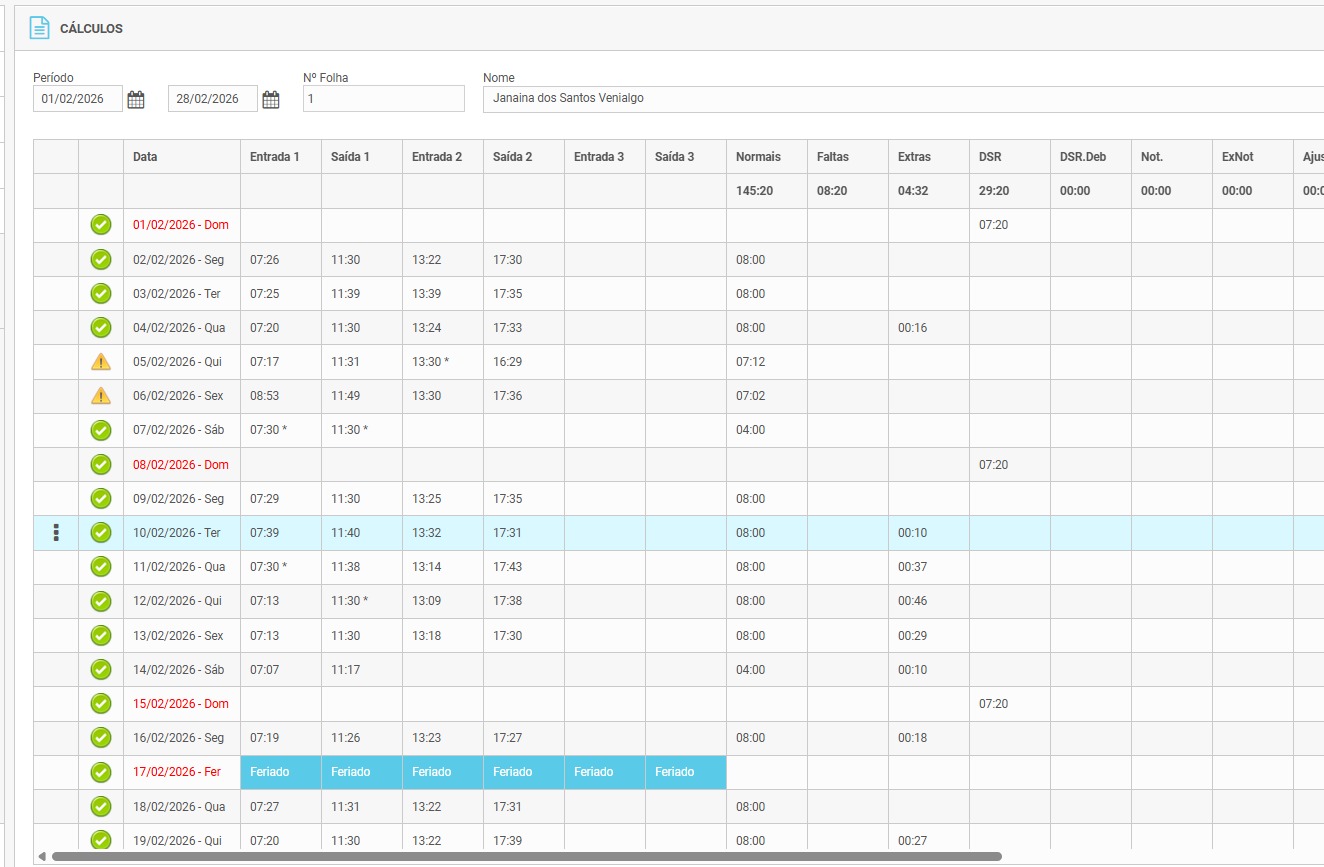Open end date calendar picker icon
1324x867 pixels.
(x=271, y=99)
